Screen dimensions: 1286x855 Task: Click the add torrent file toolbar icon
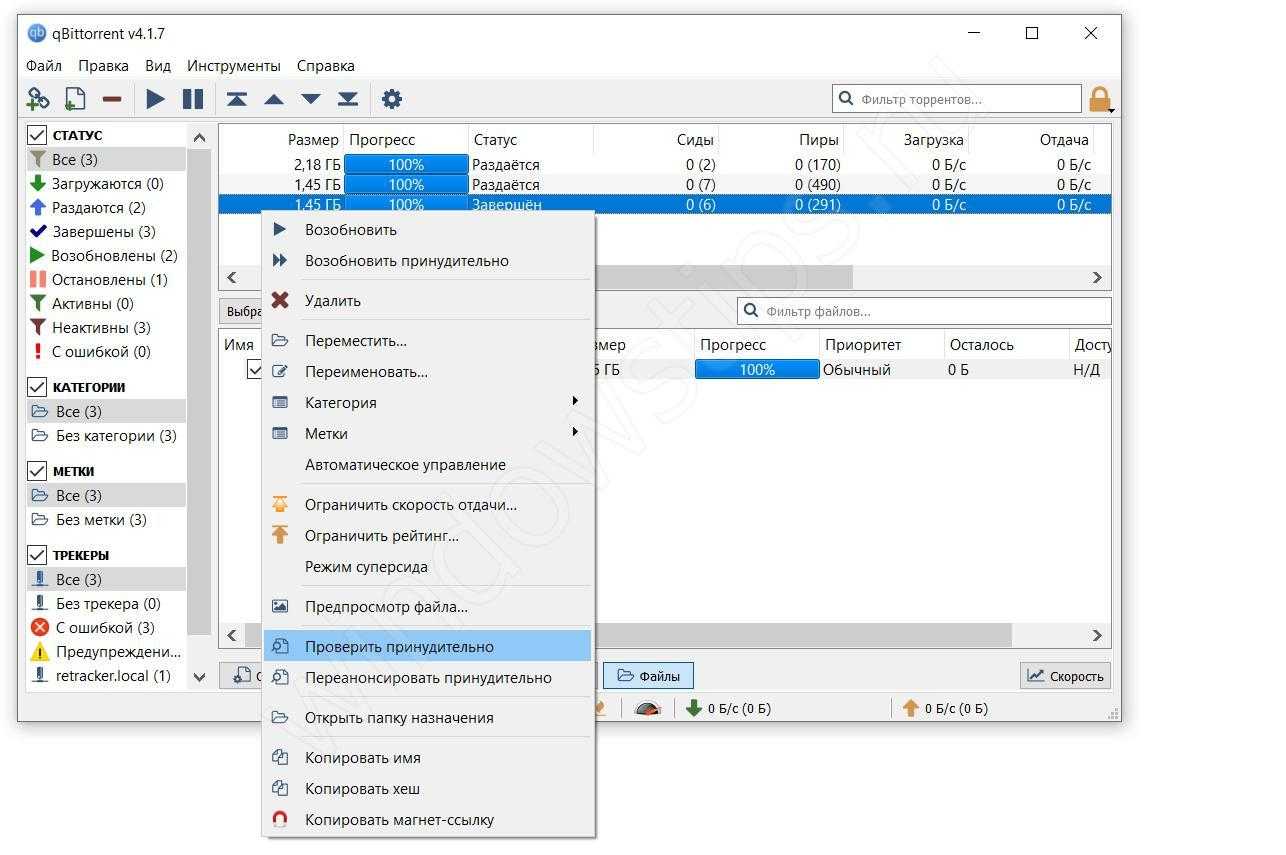click(75, 99)
